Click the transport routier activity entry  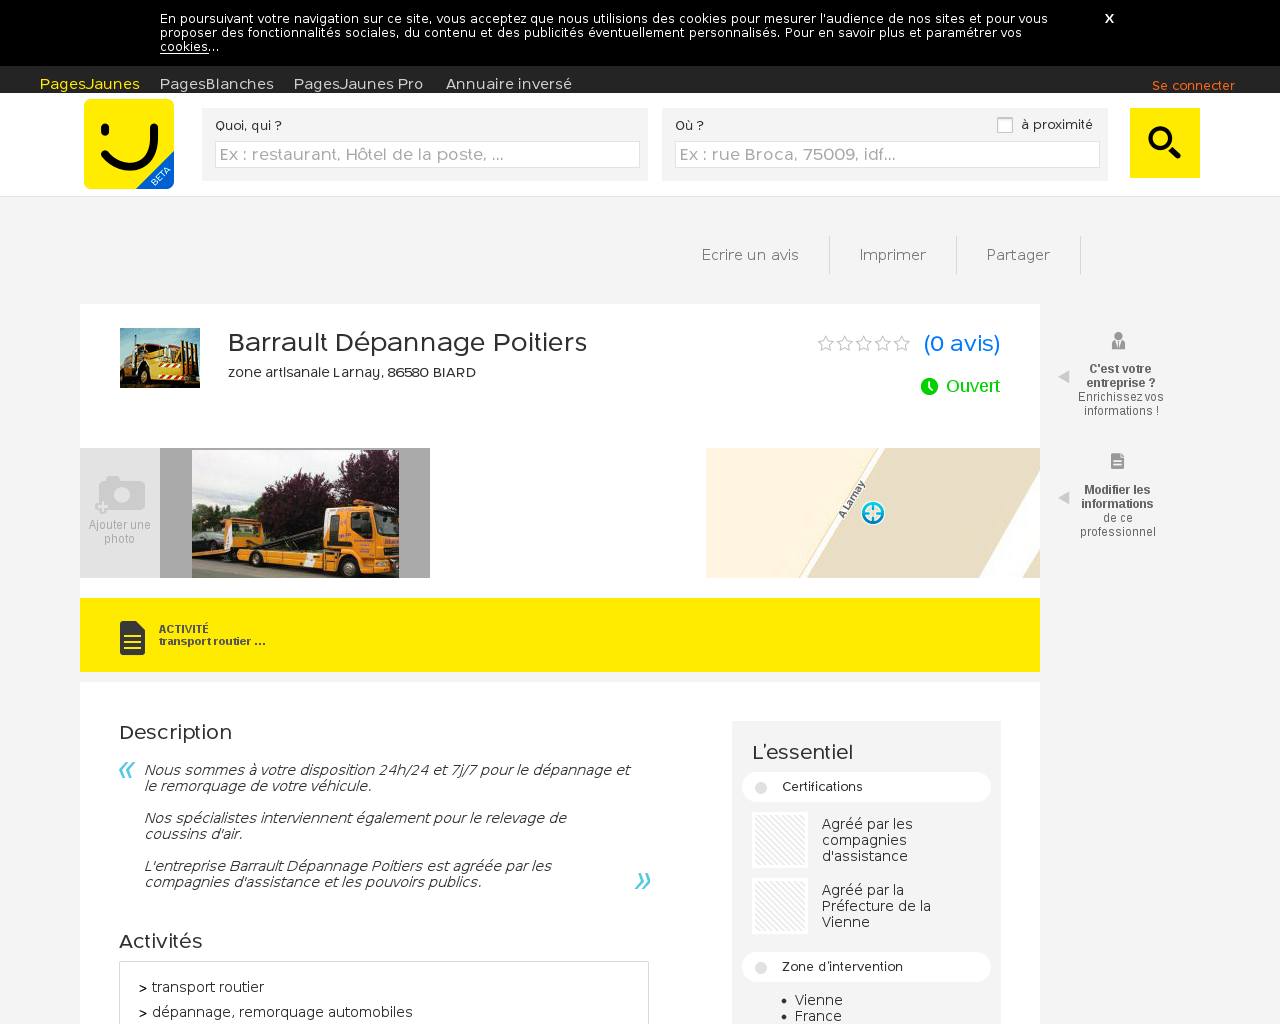208,987
